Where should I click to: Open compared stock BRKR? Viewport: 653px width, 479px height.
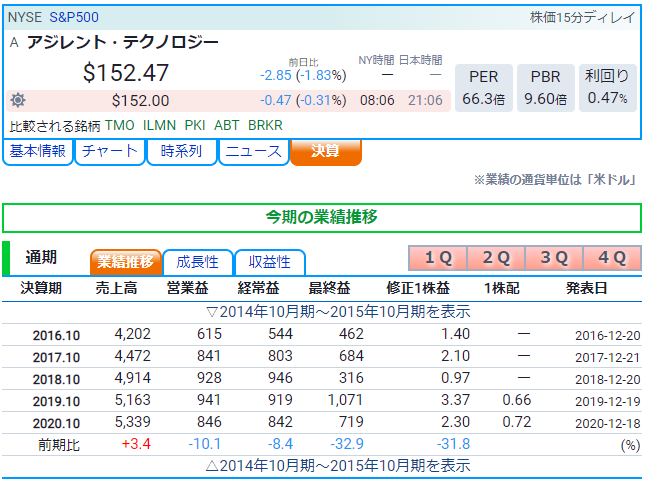(265, 125)
